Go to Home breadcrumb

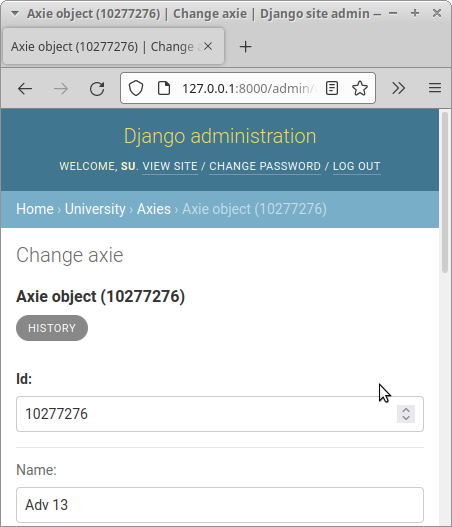click(35, 209)
